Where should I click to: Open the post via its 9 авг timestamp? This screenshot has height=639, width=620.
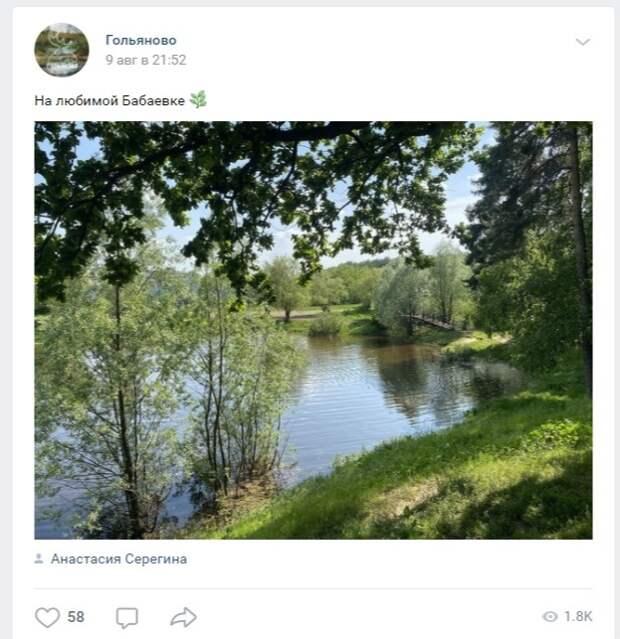(146, 60)
